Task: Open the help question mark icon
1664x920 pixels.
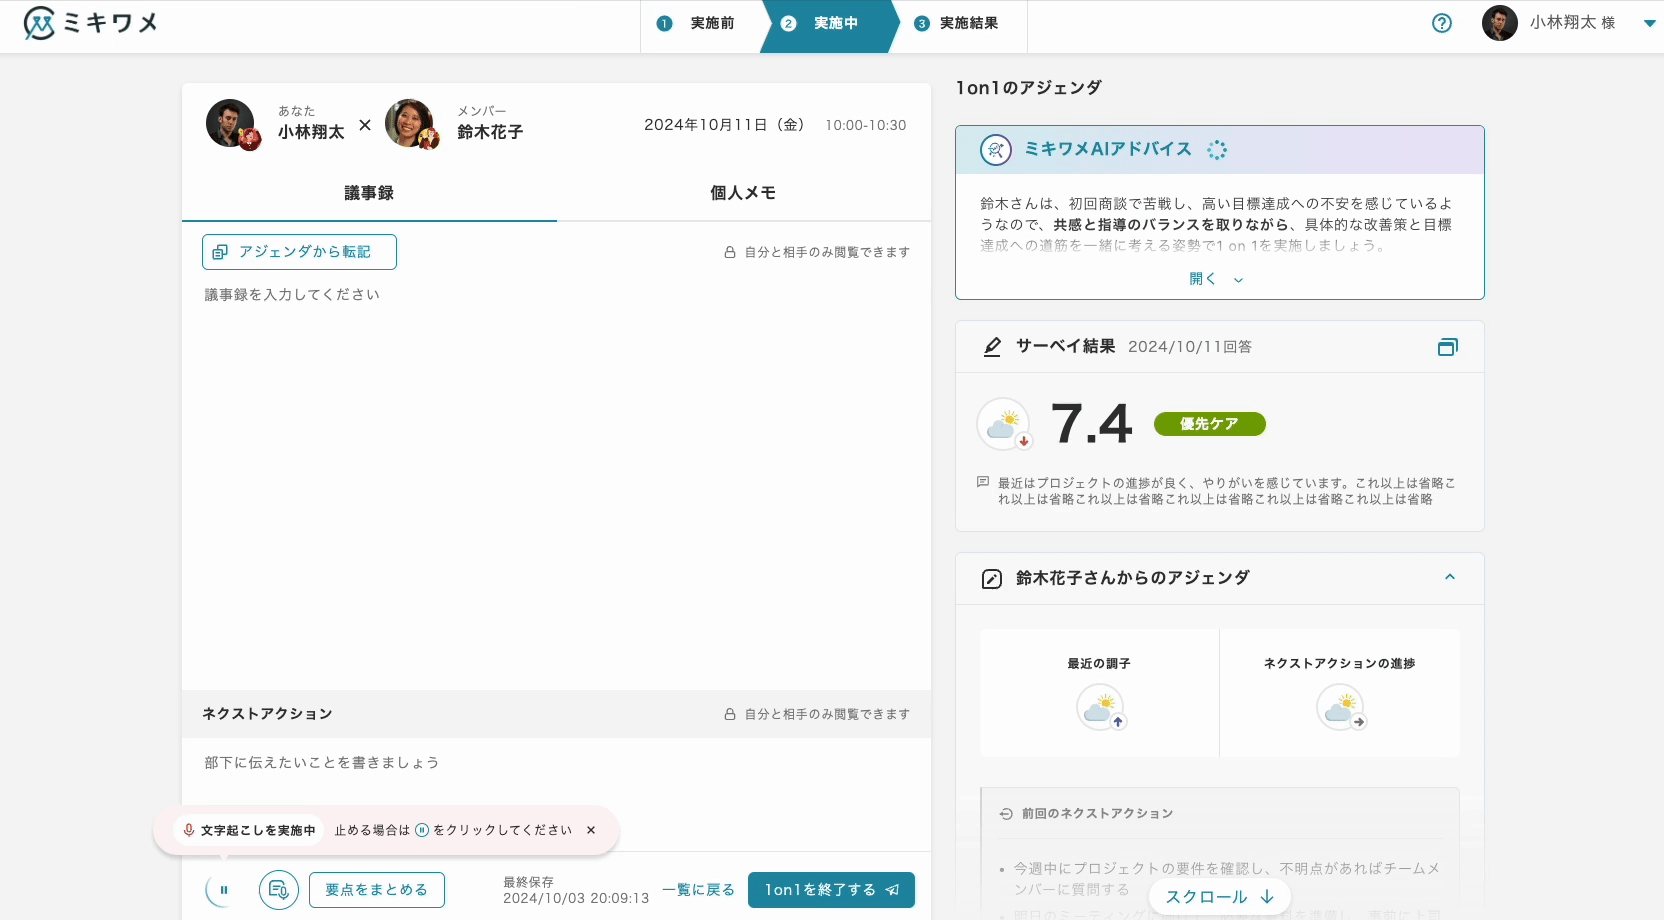Action: coord(1441,23)
